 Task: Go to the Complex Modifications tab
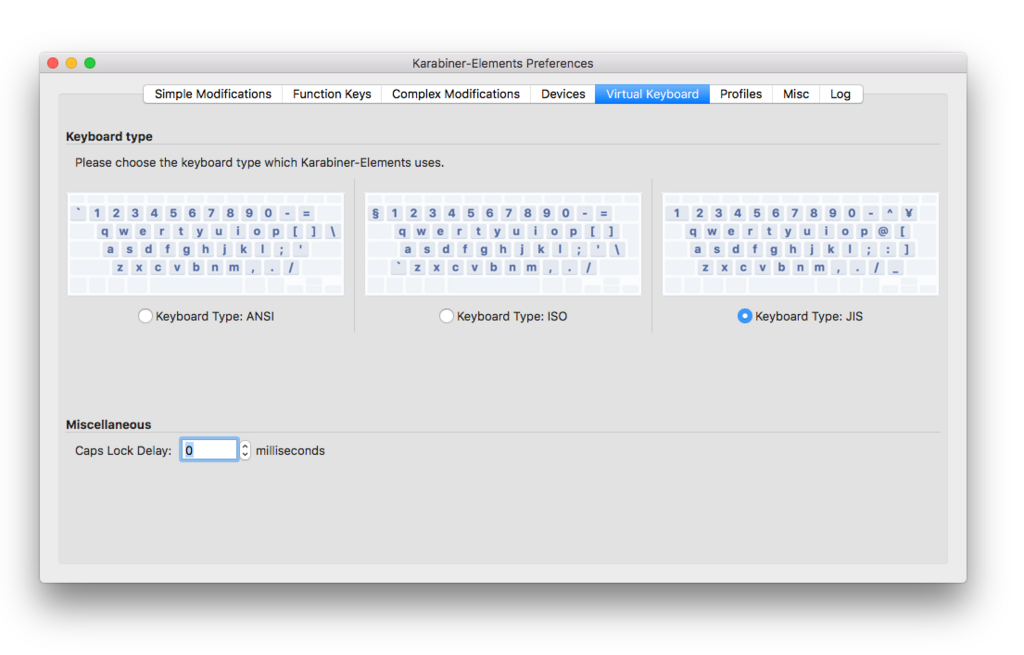tap(456, 94)
